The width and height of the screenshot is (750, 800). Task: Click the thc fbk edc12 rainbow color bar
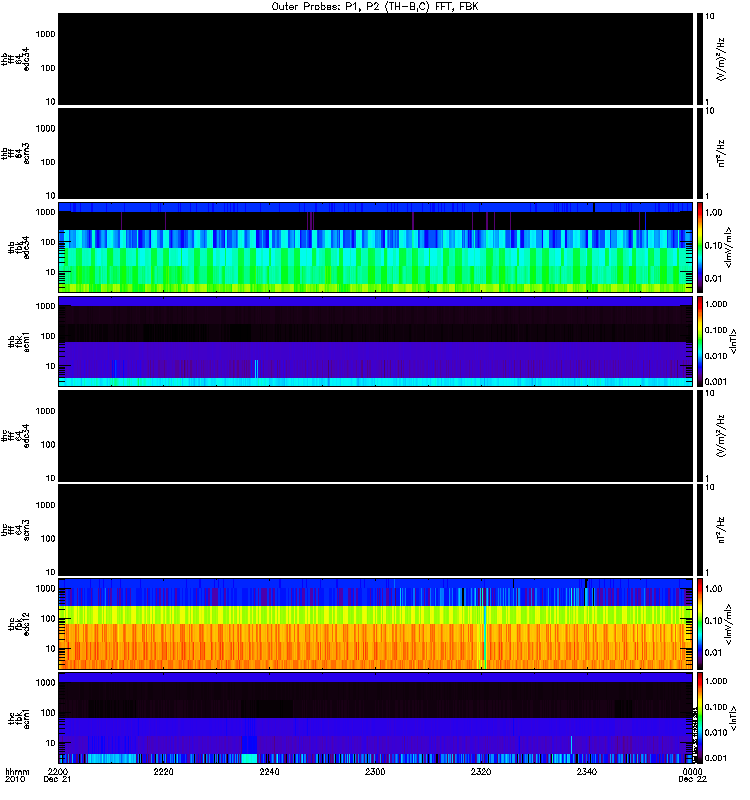[700, 623]
